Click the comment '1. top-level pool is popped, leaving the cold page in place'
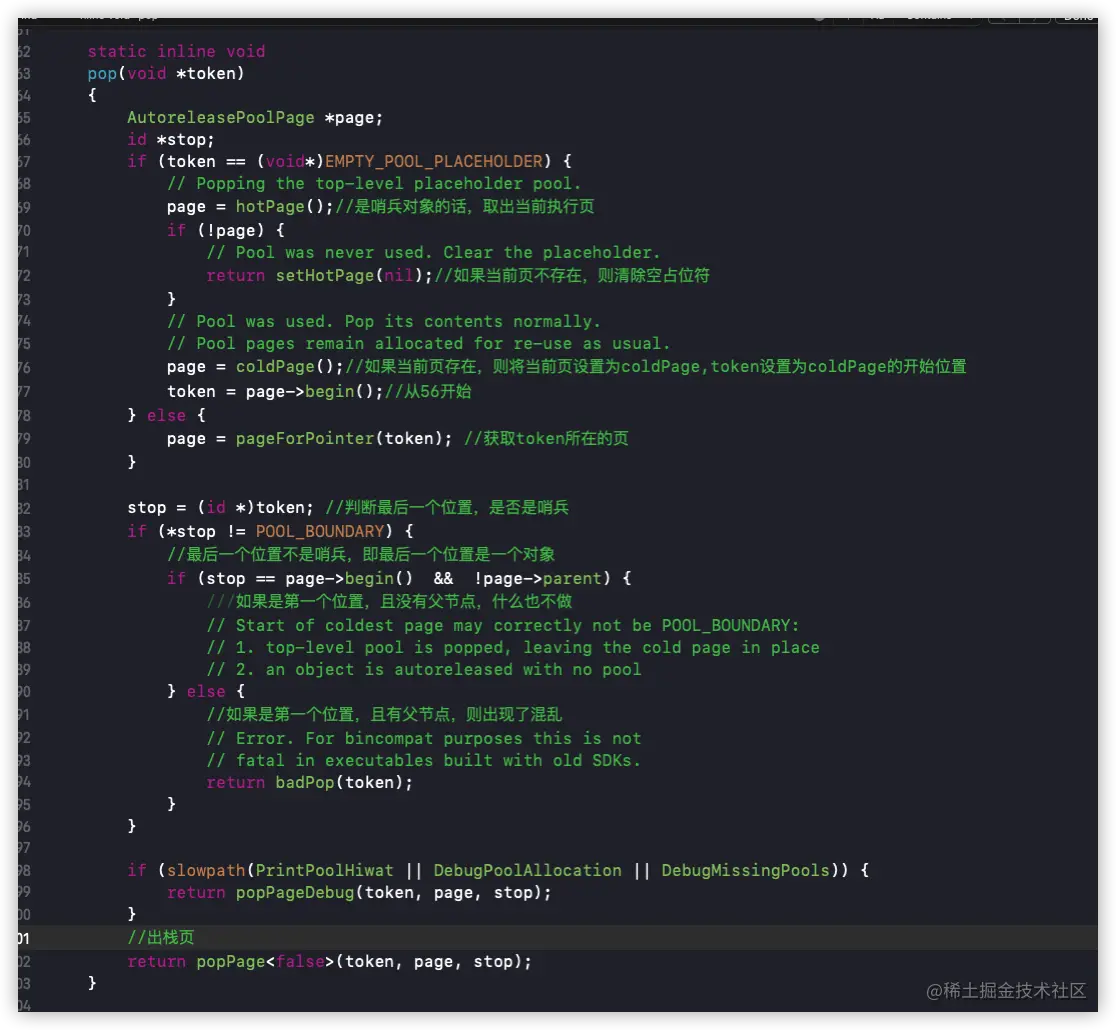 point(513,648)
